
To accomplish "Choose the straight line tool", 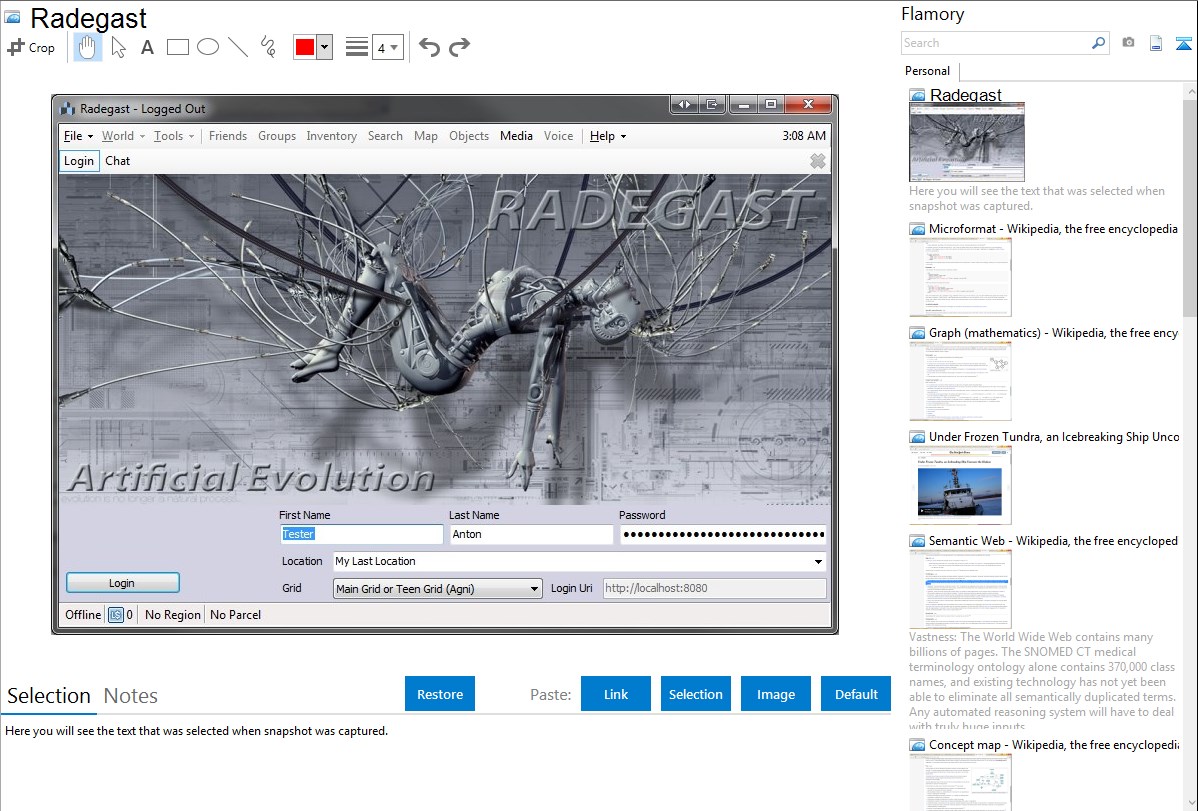I will point(238,47).
